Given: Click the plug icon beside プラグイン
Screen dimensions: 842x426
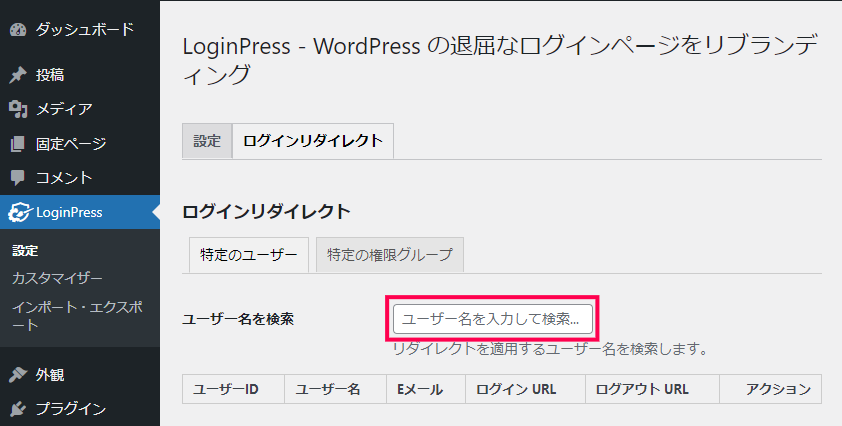Looking at the screenshot, I should point(18,409).
